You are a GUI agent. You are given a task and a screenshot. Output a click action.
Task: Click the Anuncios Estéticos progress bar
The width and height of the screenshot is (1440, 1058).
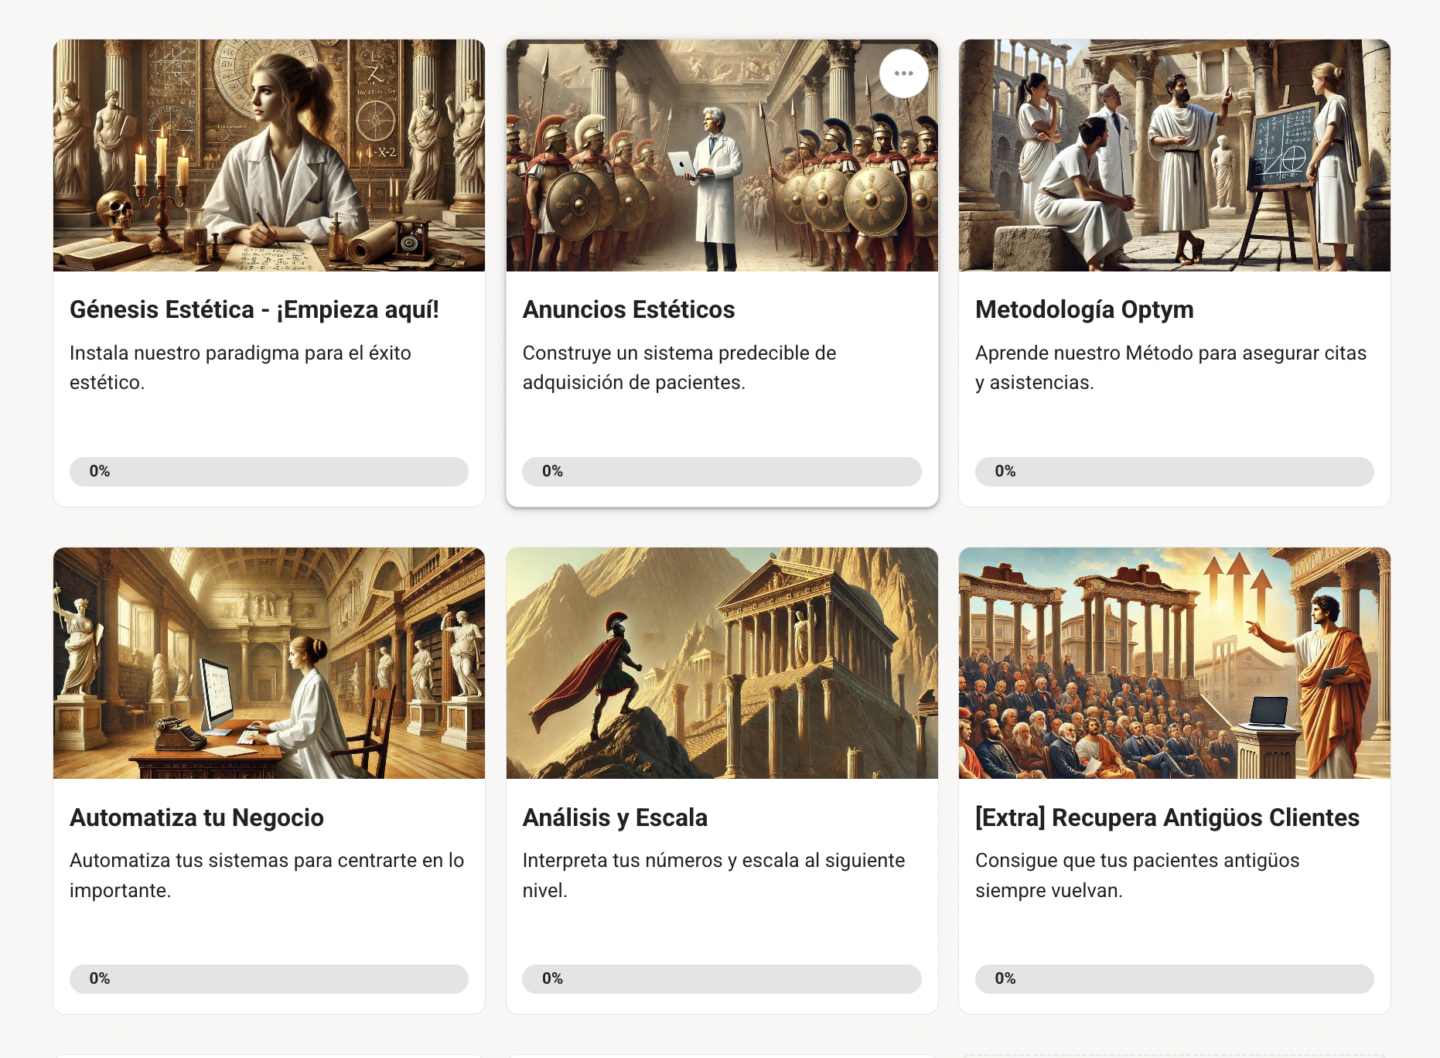(721, 471)
